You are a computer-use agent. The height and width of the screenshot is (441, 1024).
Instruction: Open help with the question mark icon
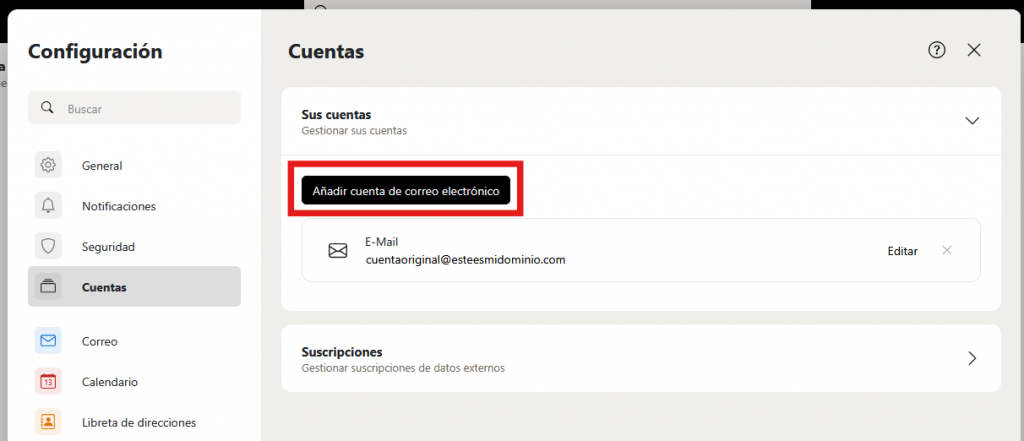pos(937,50)
